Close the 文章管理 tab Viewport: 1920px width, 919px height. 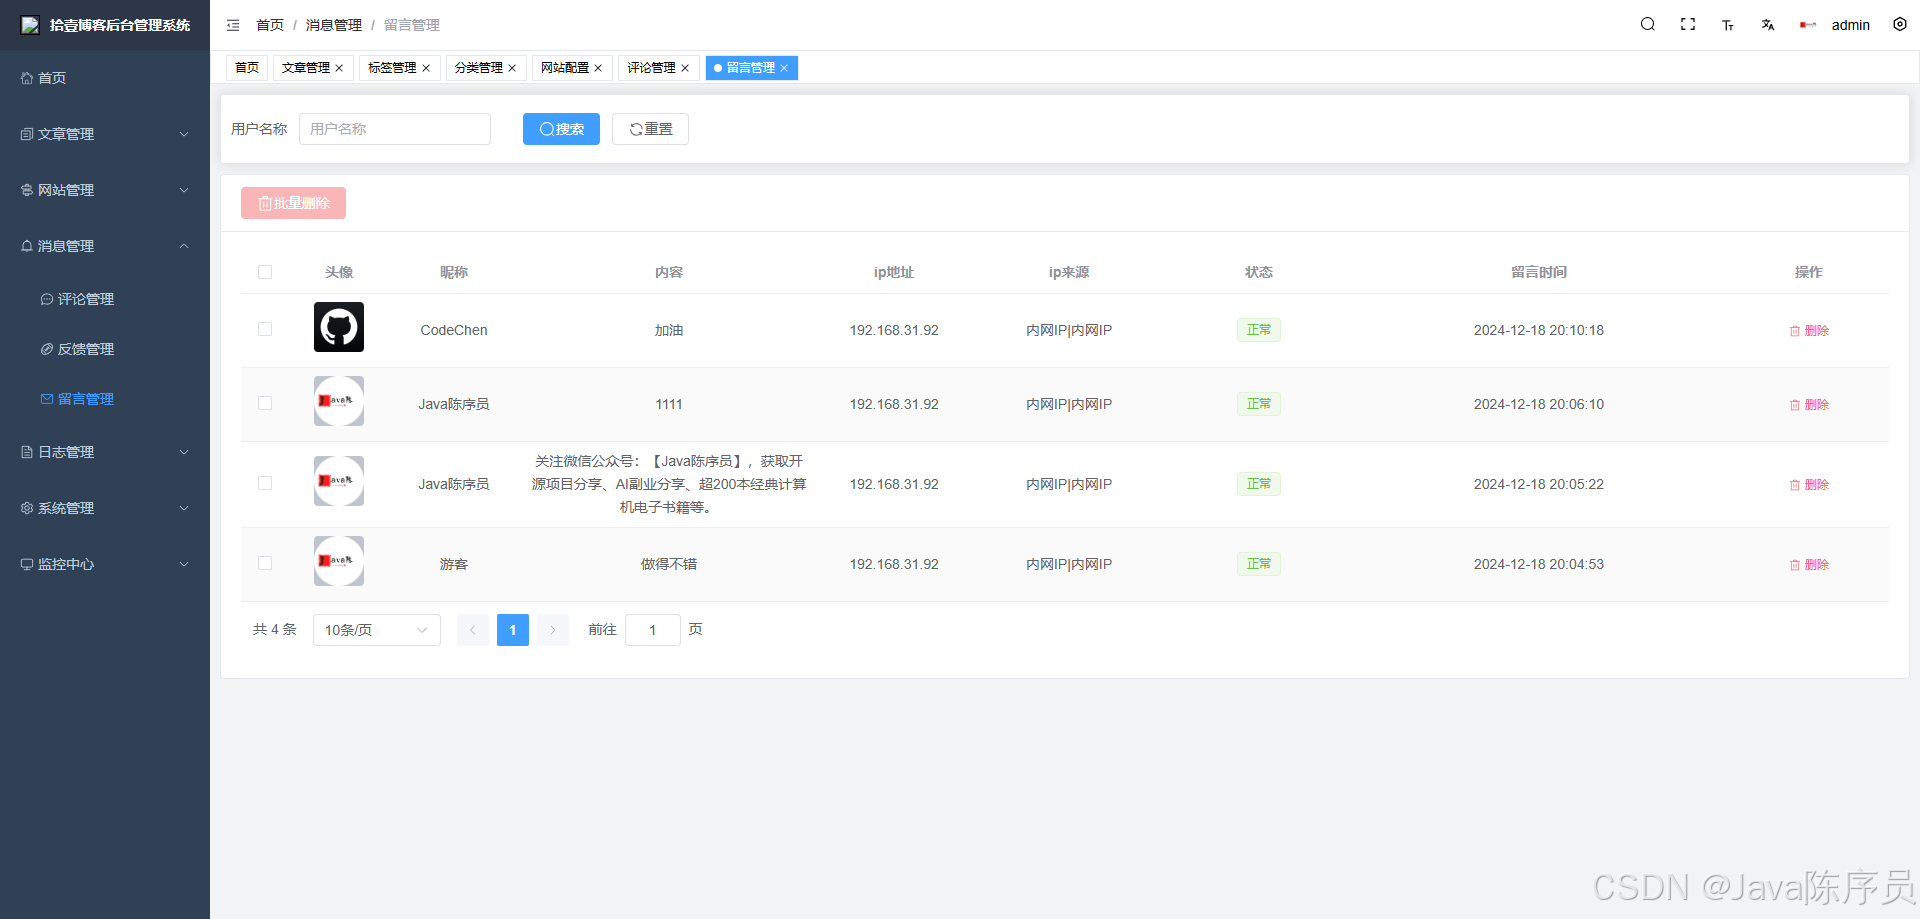click(339, 68)
